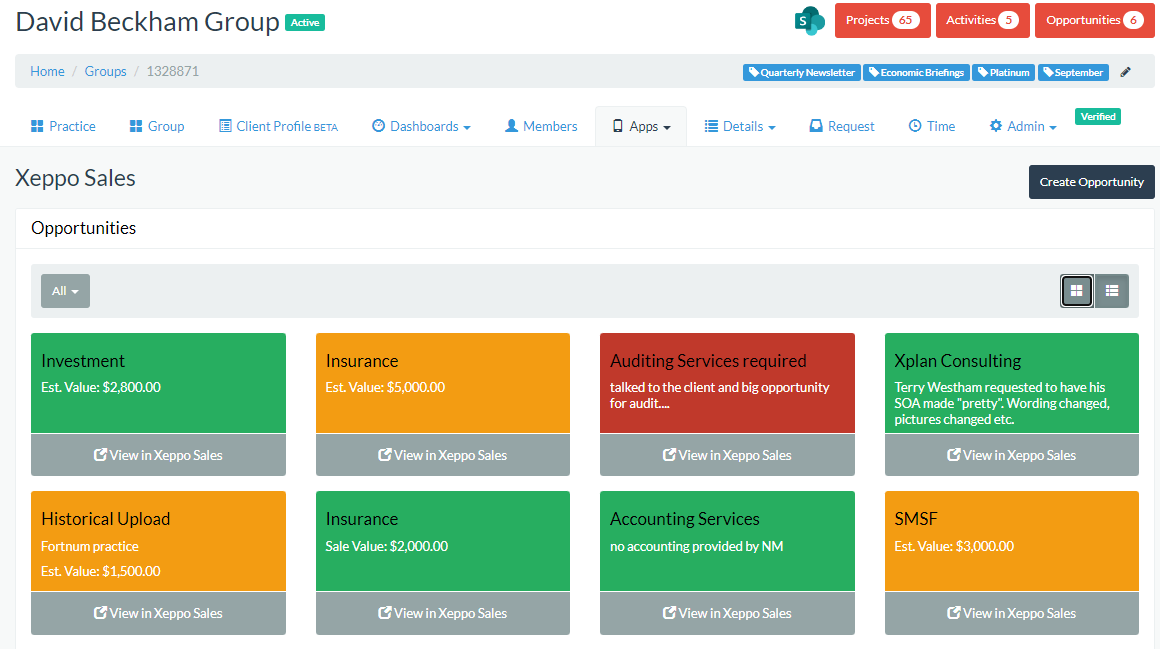Viewport: 1160px width, 649px height.
Task: Select the green Investment card
Action: [x=158, y=383]
